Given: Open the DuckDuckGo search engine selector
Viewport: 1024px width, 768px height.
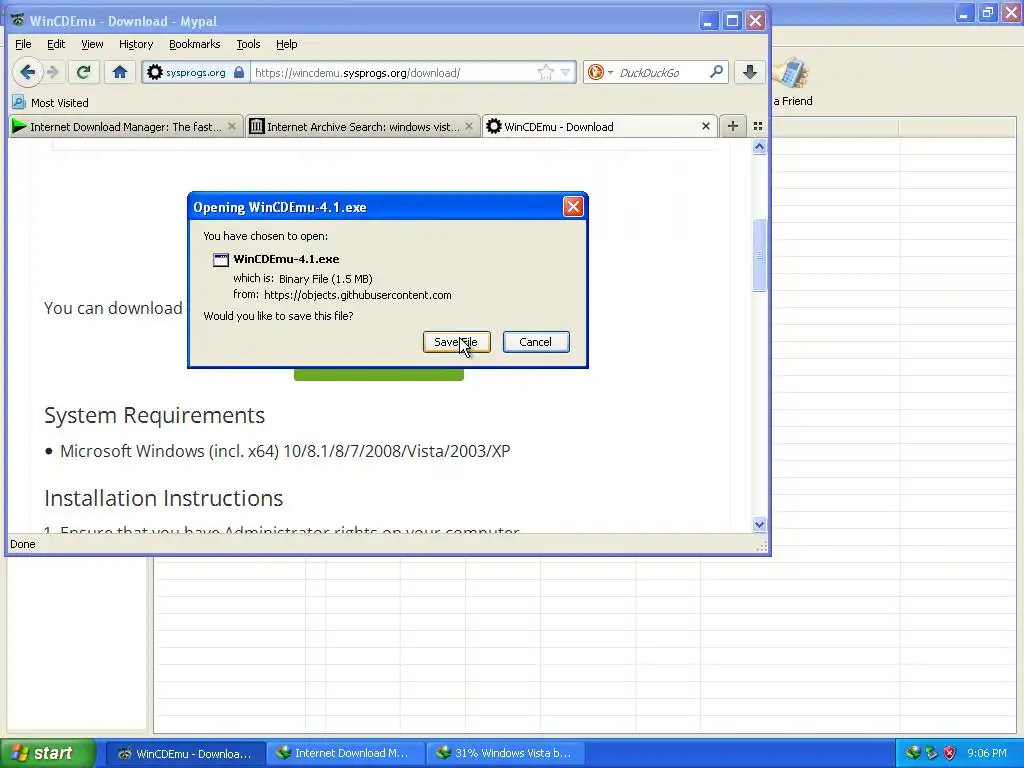Looking at the screenshot, I should (600, 72).
